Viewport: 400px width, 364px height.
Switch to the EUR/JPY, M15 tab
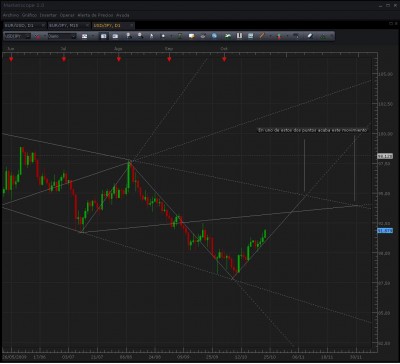click(66, 25)
